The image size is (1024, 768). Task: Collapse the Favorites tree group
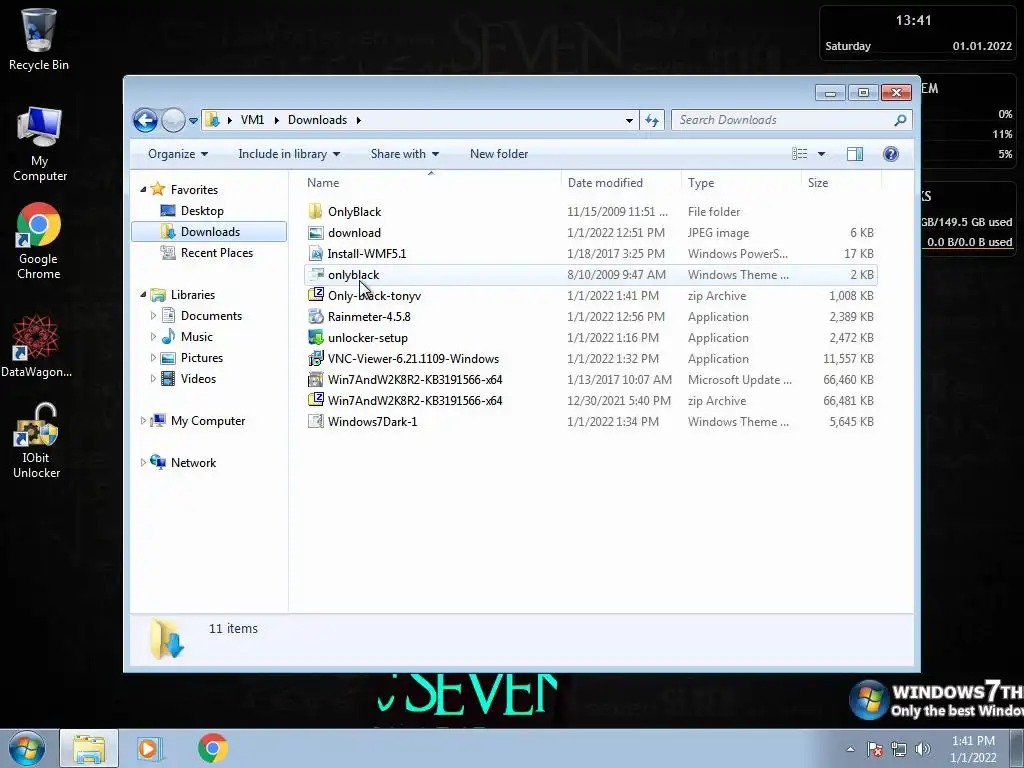pyautogui.click(x=143, y=189)
